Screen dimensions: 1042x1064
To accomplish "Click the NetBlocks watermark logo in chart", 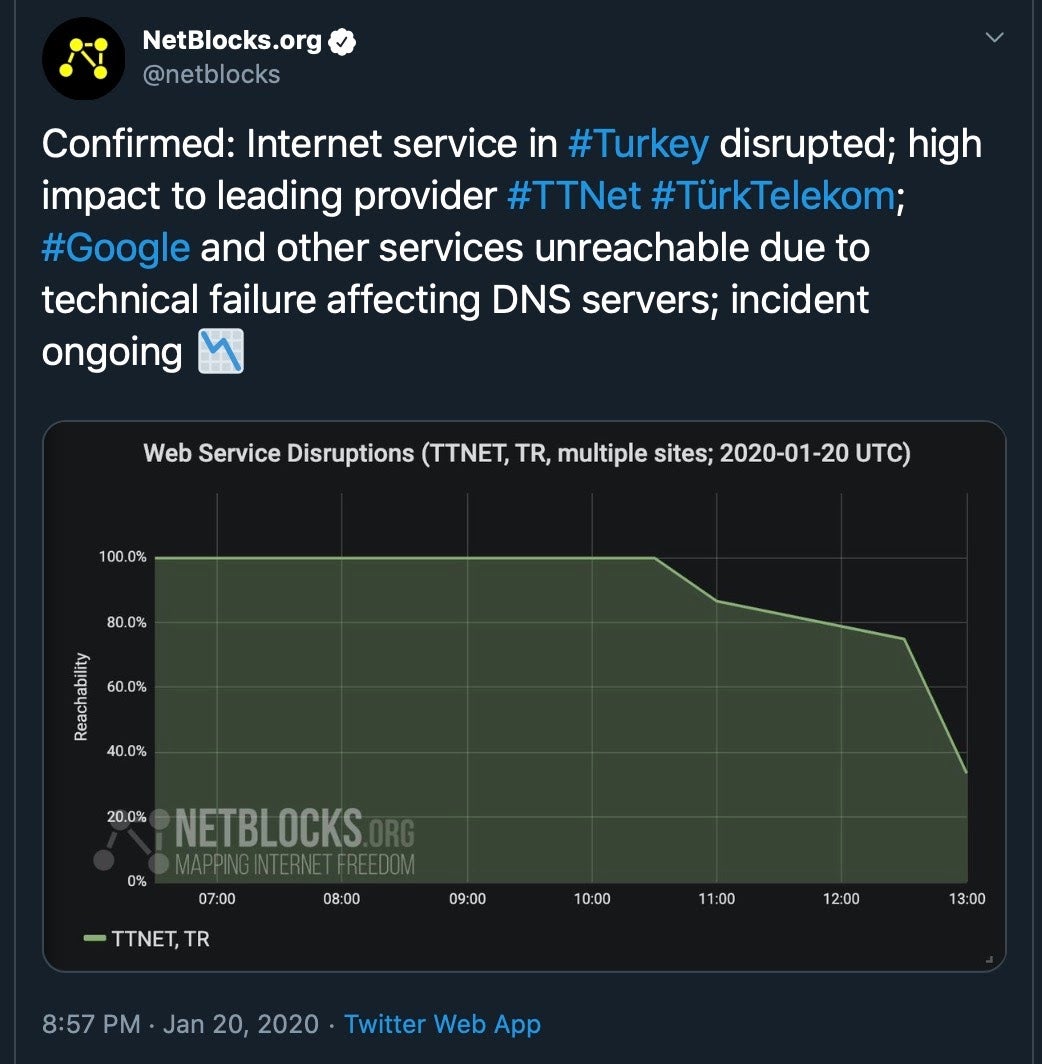I will 255,843.
